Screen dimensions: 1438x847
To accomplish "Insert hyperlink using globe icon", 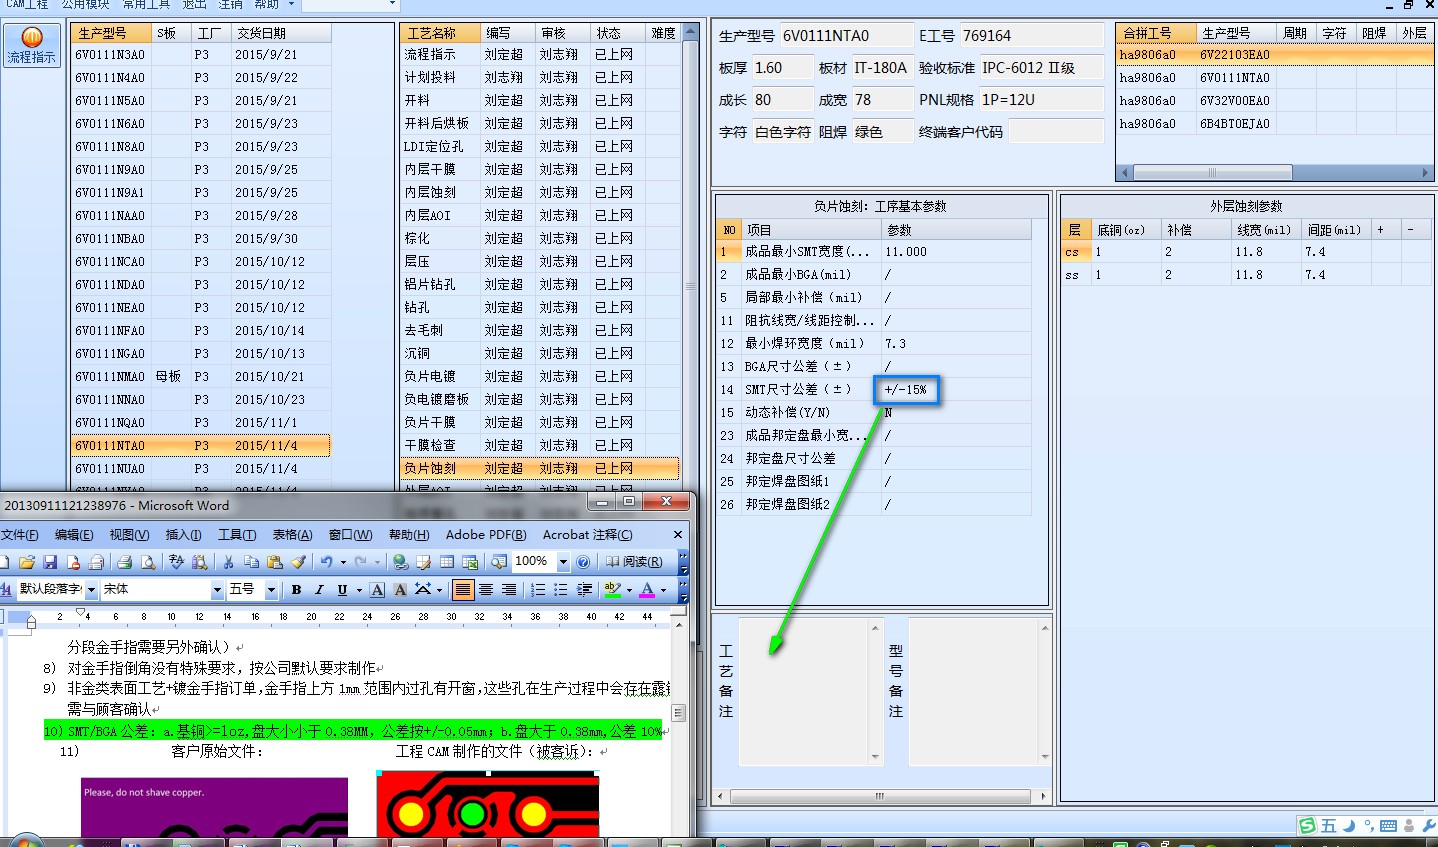I will point(400,562).
